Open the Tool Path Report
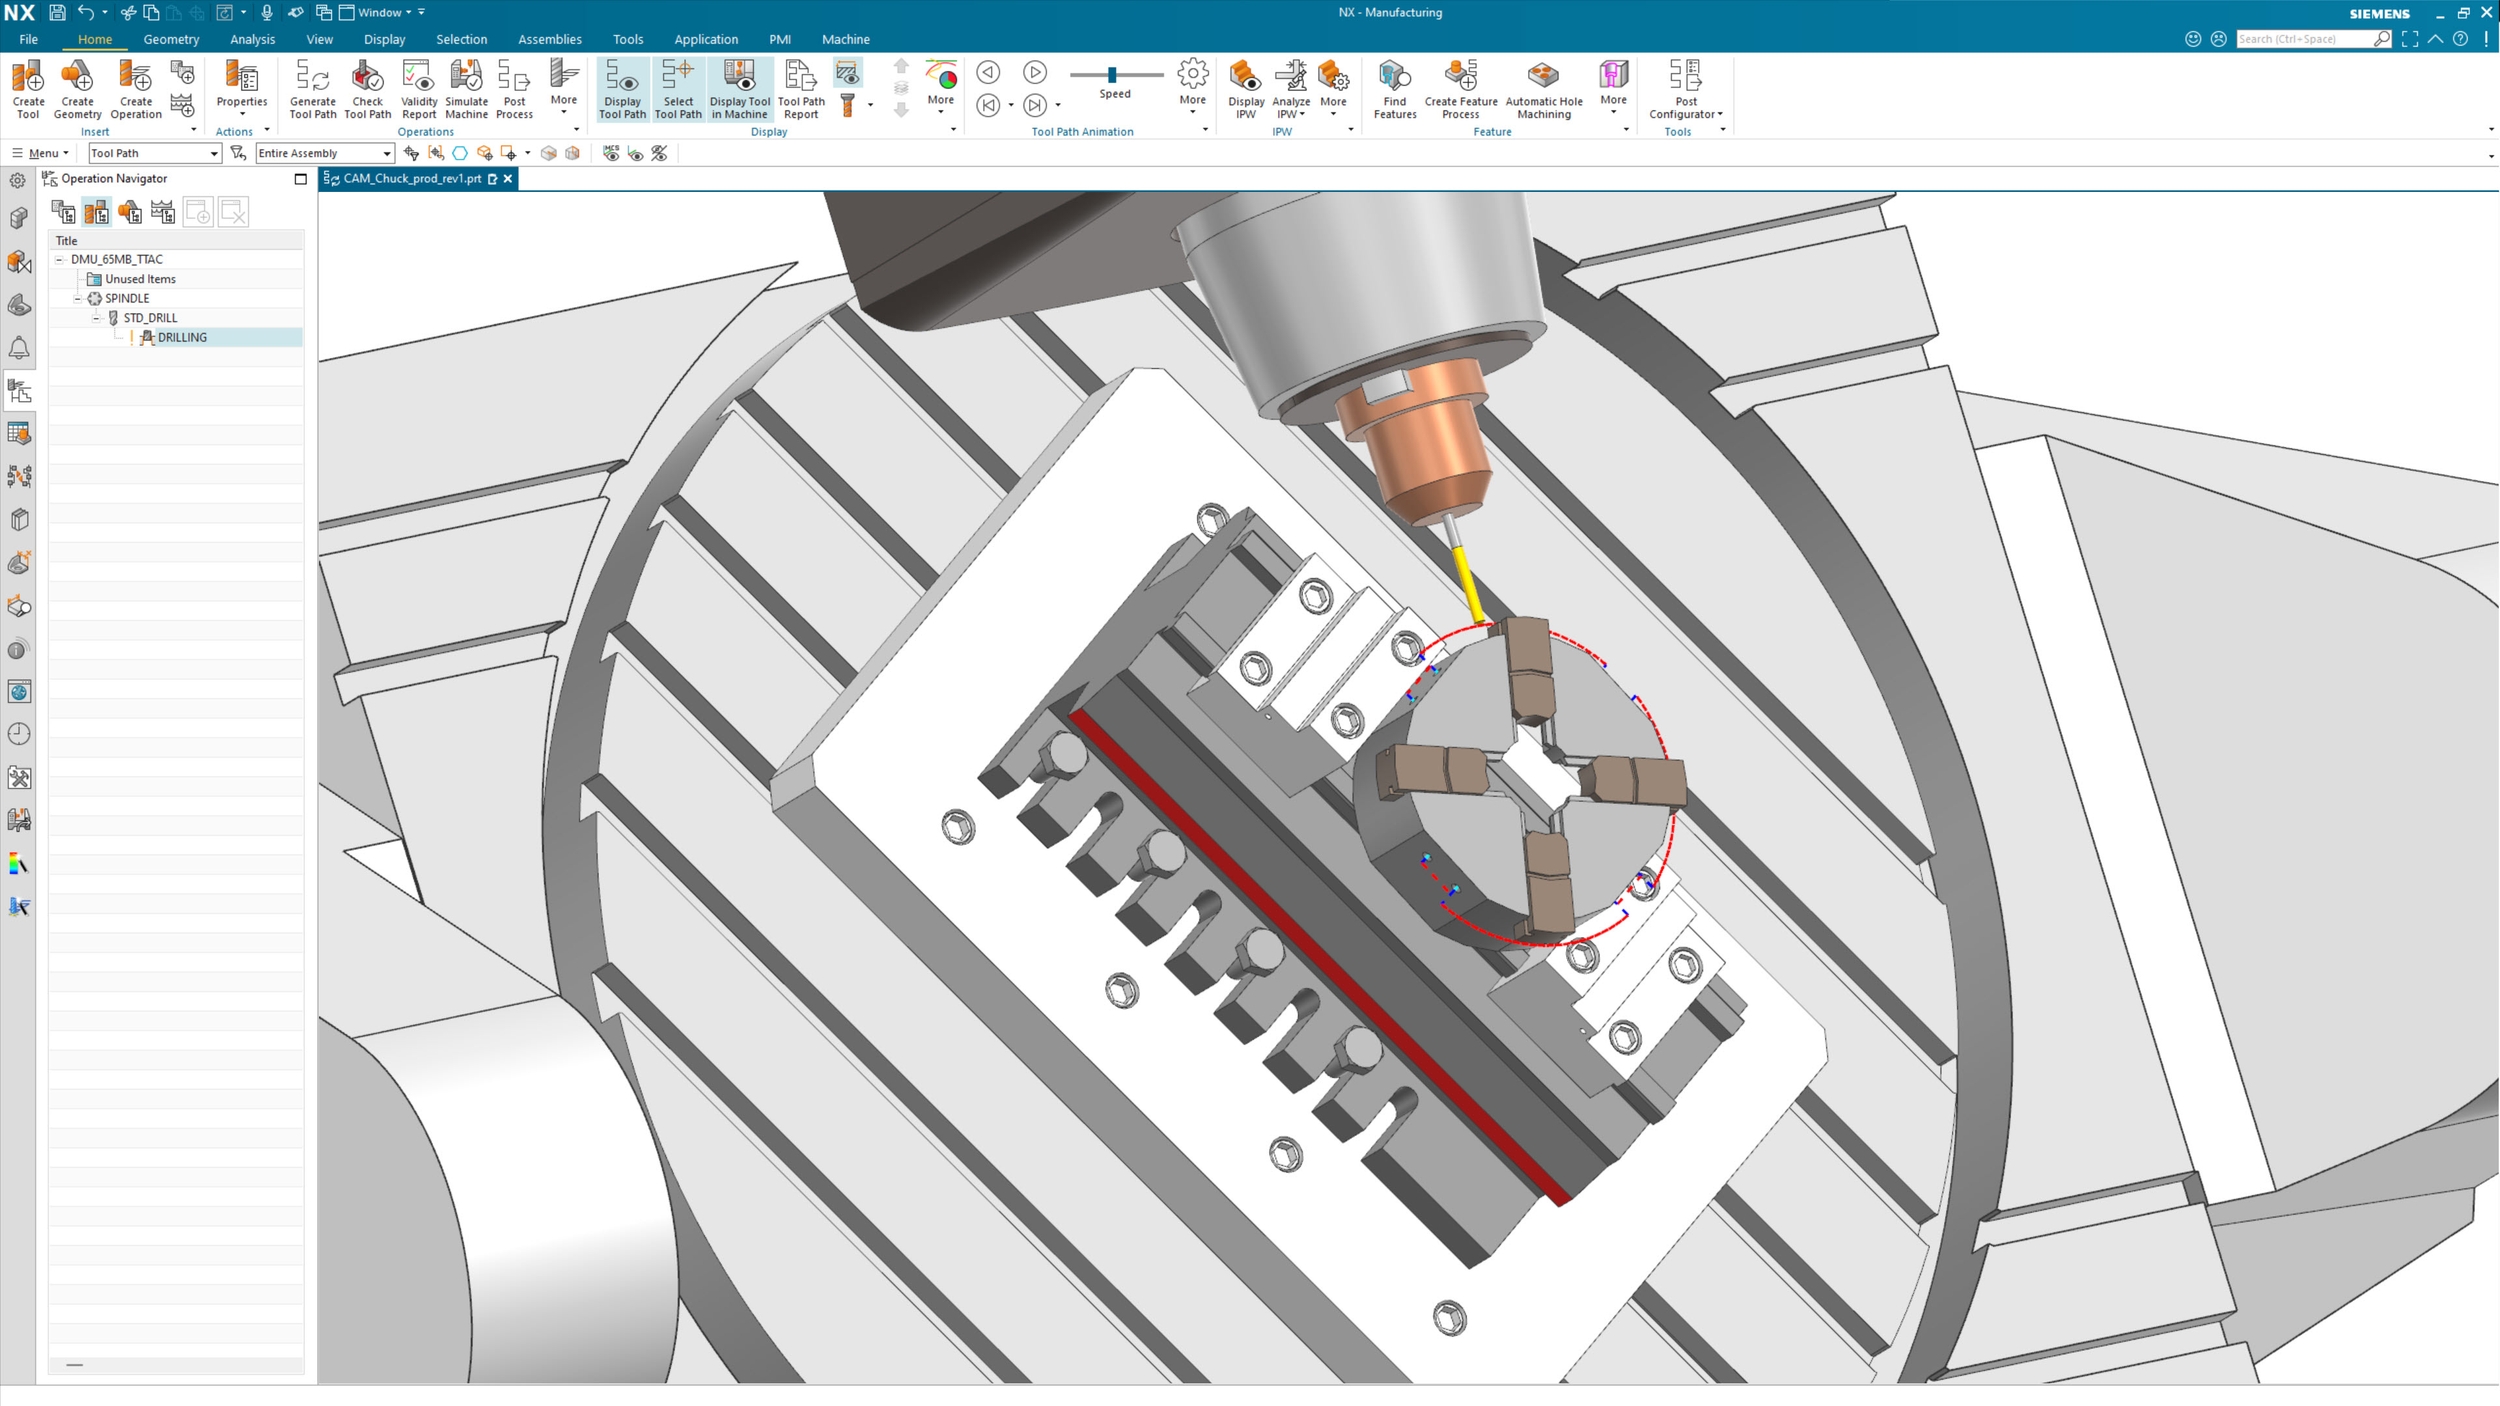Viewport: 2500px width, 1406px height. [801, 89]
